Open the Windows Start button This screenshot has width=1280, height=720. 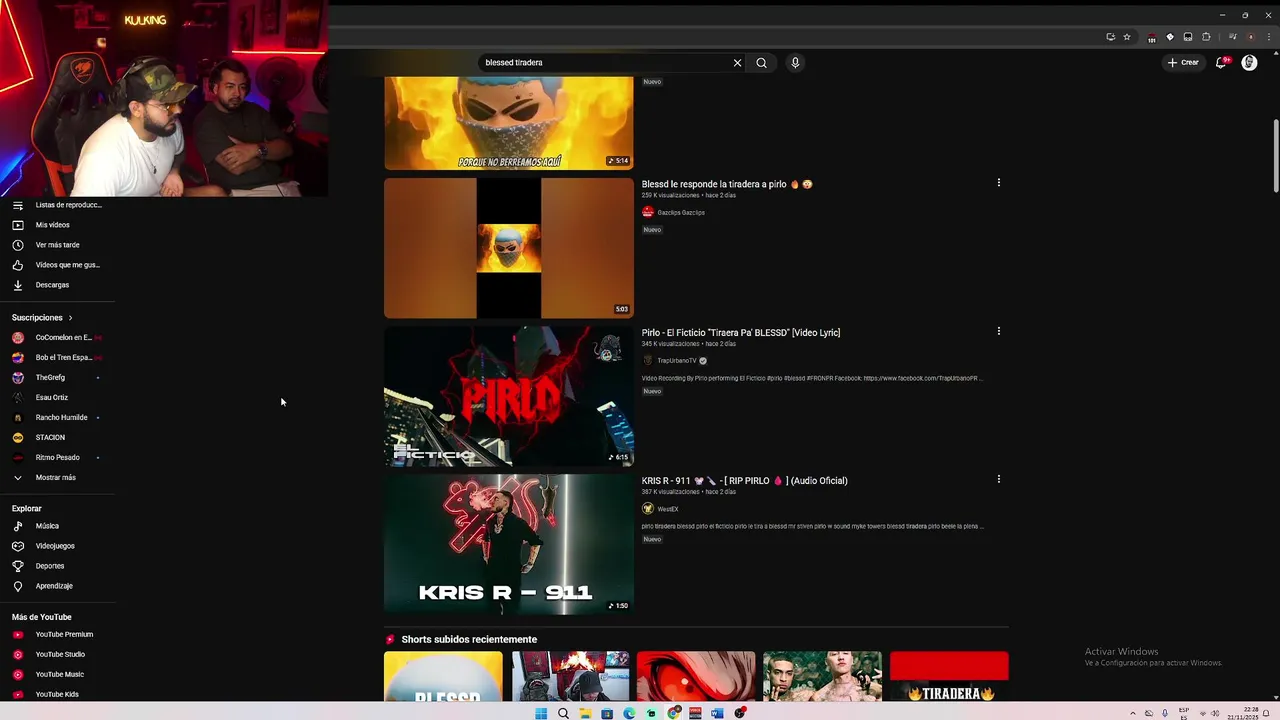point(541,713)
